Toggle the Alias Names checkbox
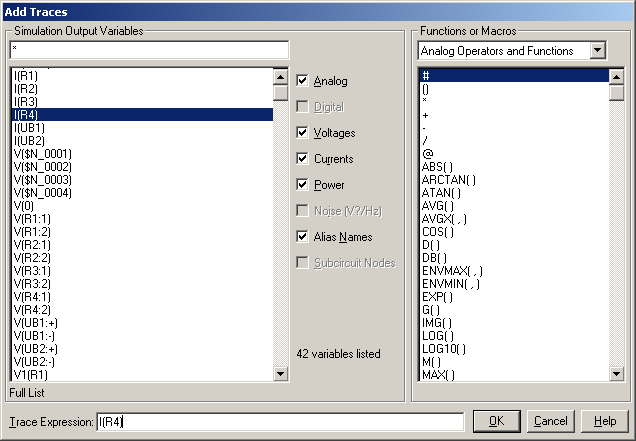The image size is (636, 441). tap(302, 236)
